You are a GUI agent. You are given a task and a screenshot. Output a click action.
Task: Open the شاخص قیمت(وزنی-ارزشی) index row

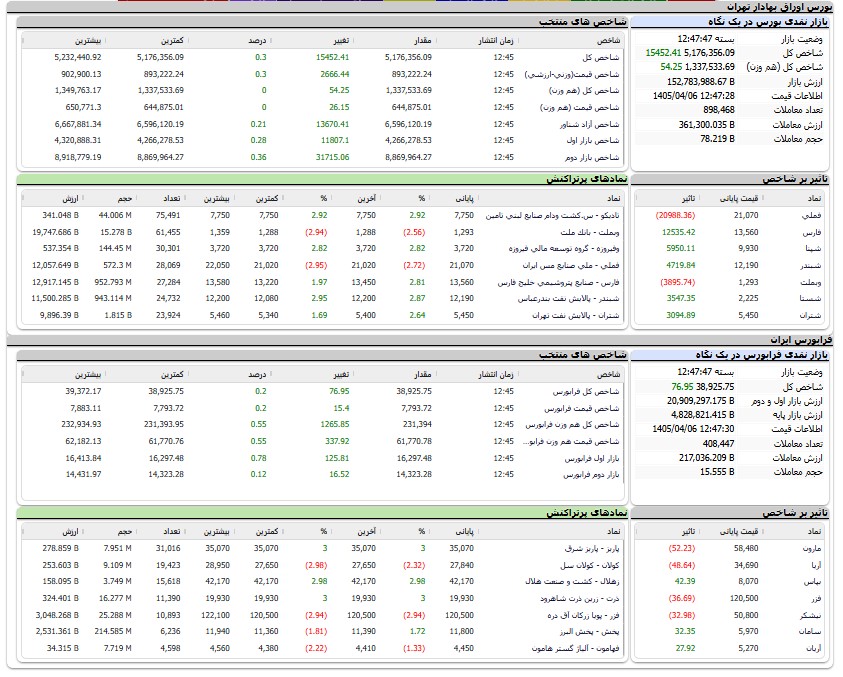coord(323,74)
